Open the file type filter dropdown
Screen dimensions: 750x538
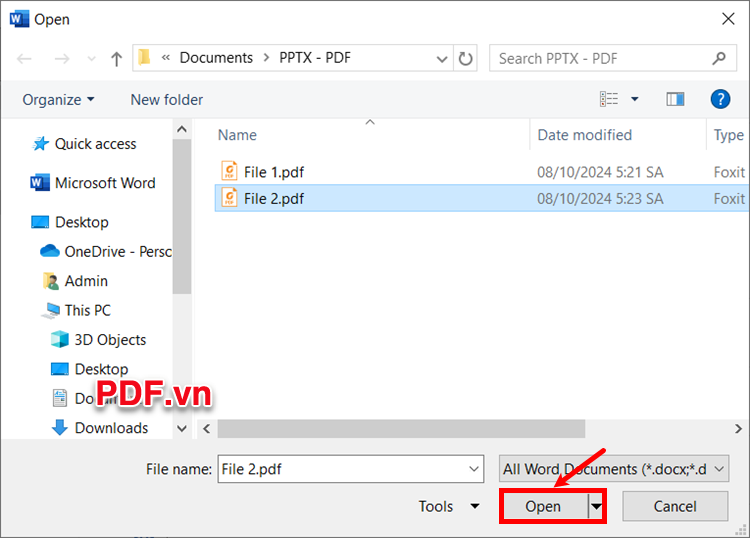click(x=614, y=469)
